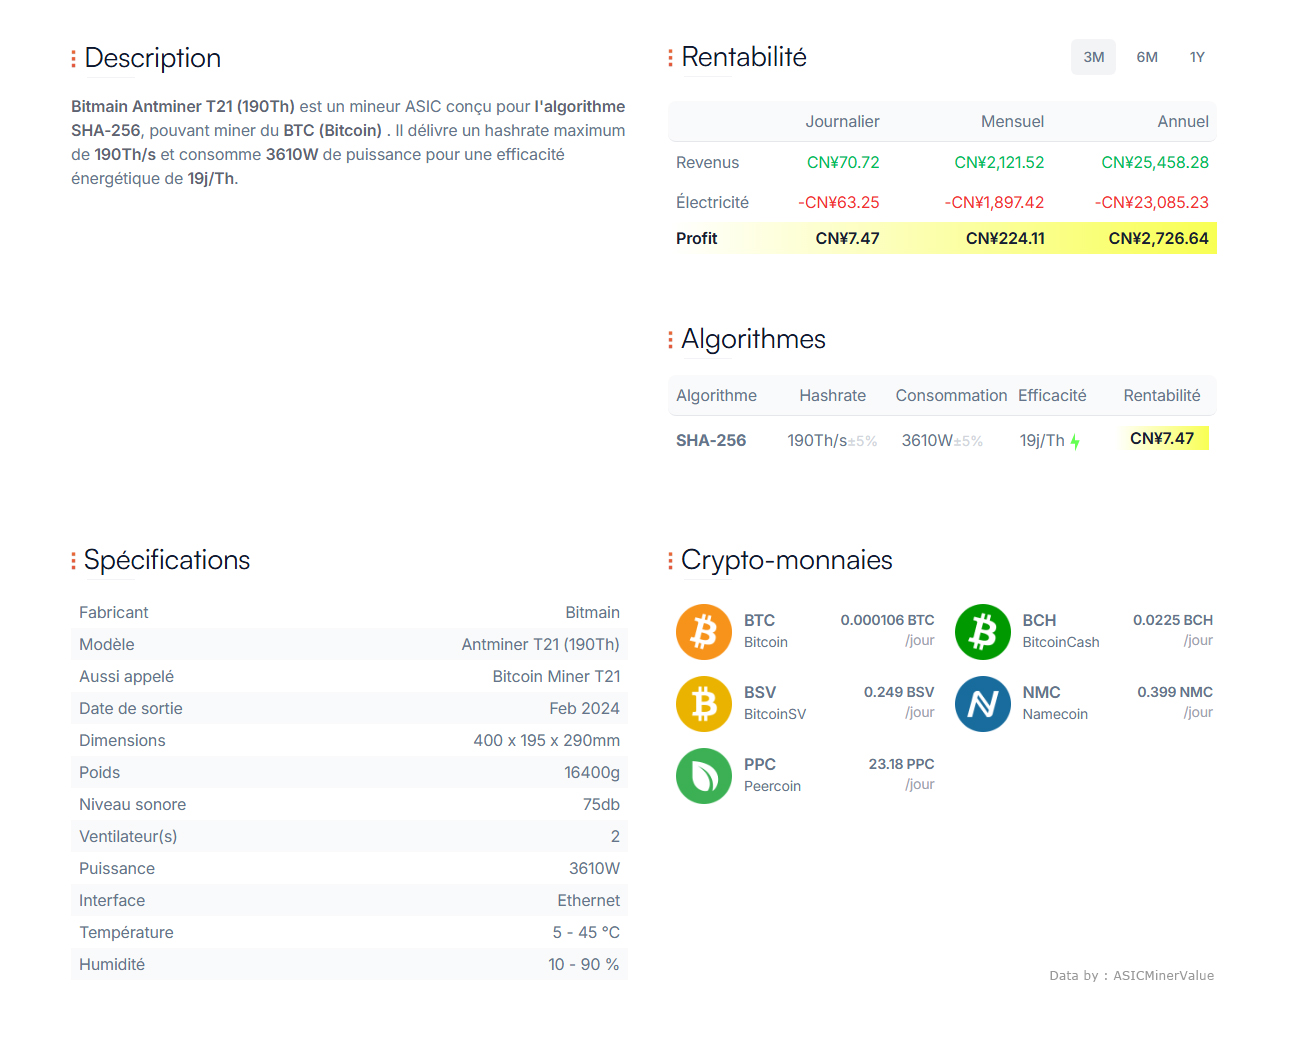This screenshot has width=1296, height=1039.
Task: Click the 23.18 PPC daily yield
Action: pos(901,764)
